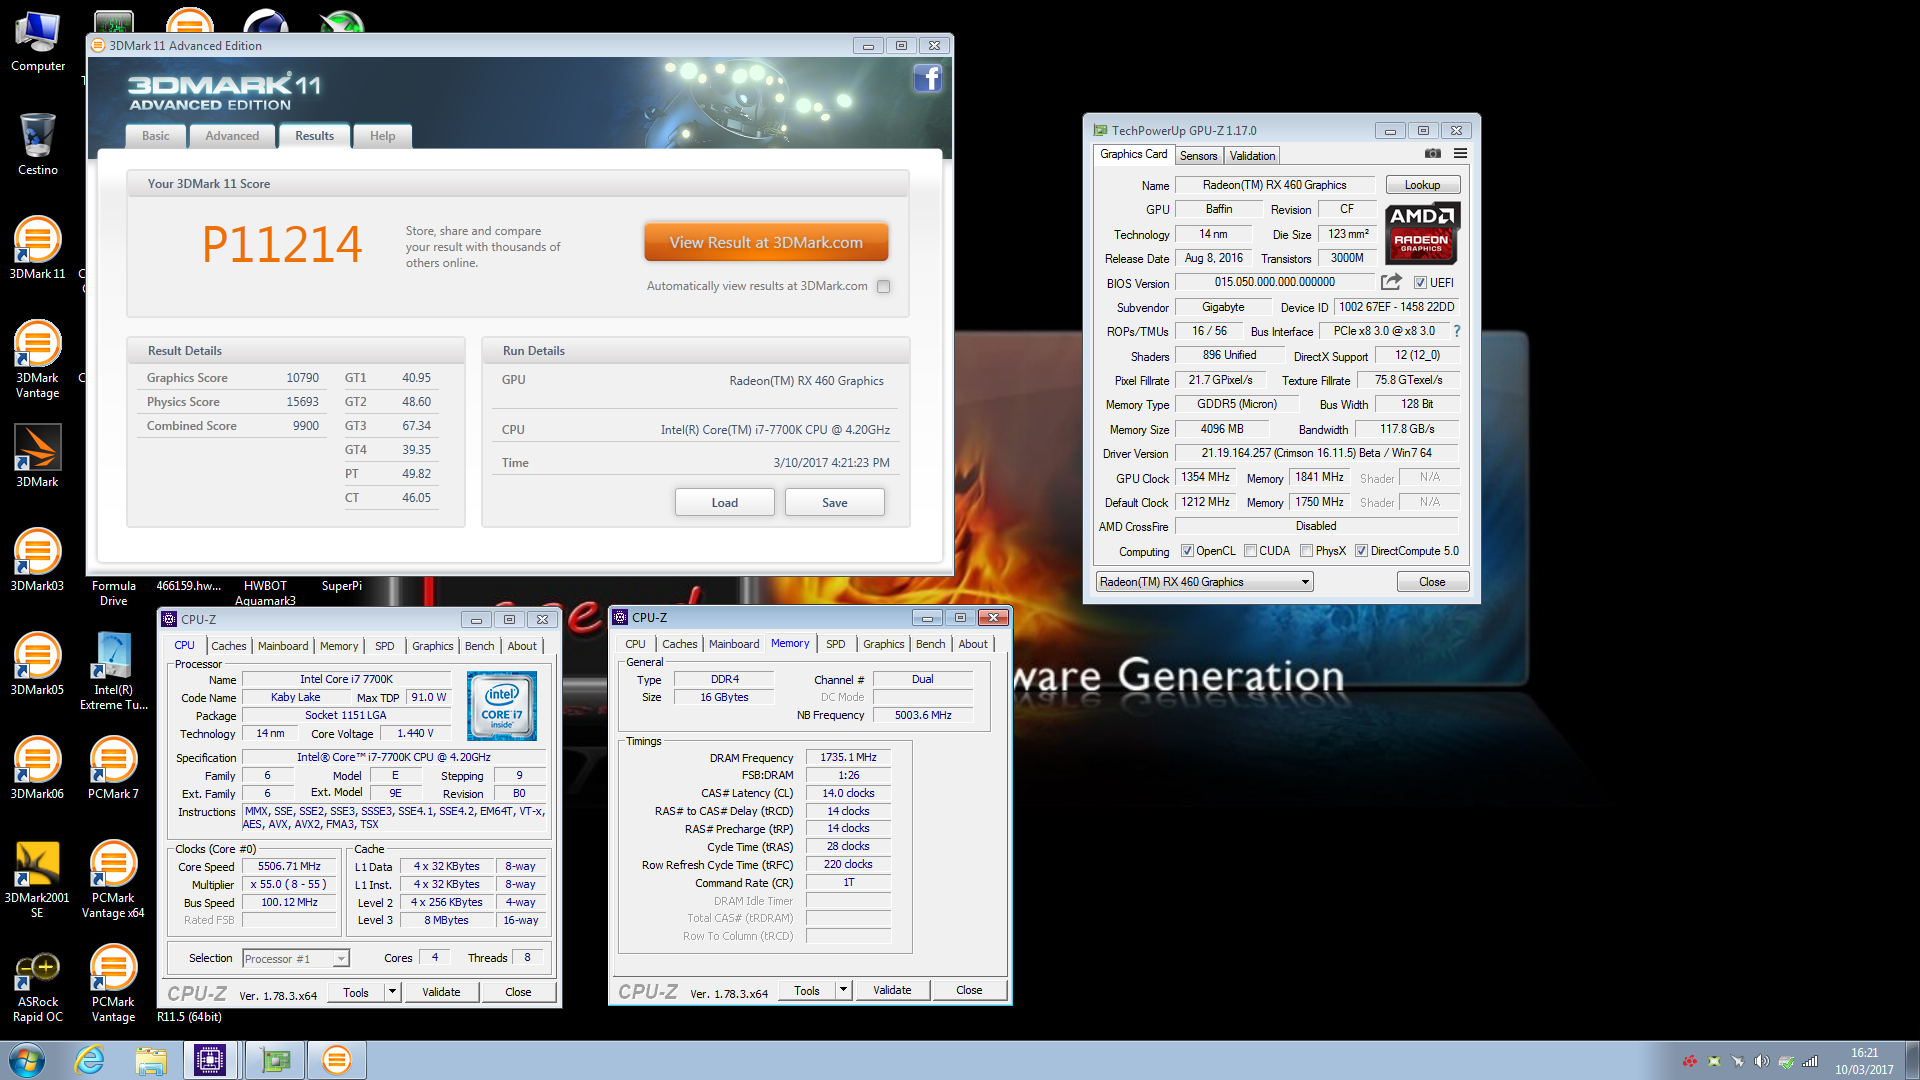Click Lookup button in GPU-Z
The height and width of the screenshot is (1080, 1920).
(x=1422, y=185)
